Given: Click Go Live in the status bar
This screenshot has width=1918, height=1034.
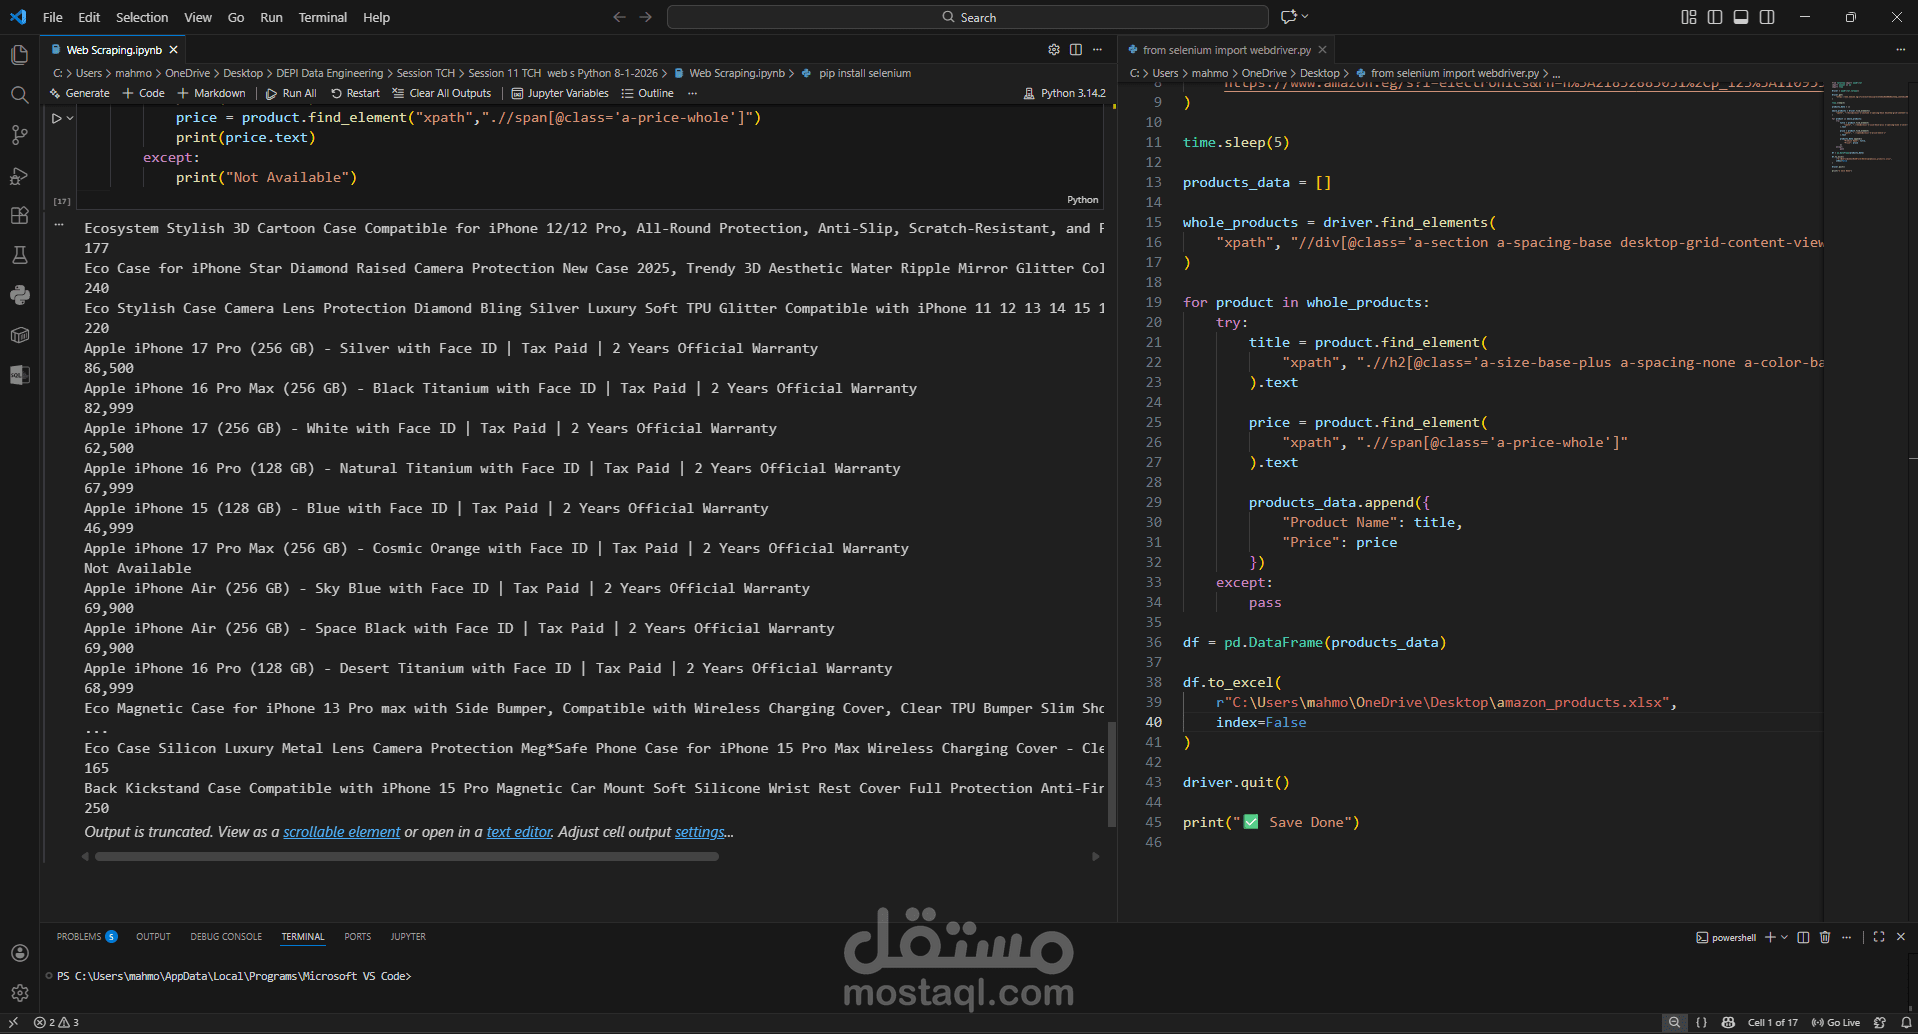Looking at the screenshot, I should pyautogui.click(x=1836, y=1023).
